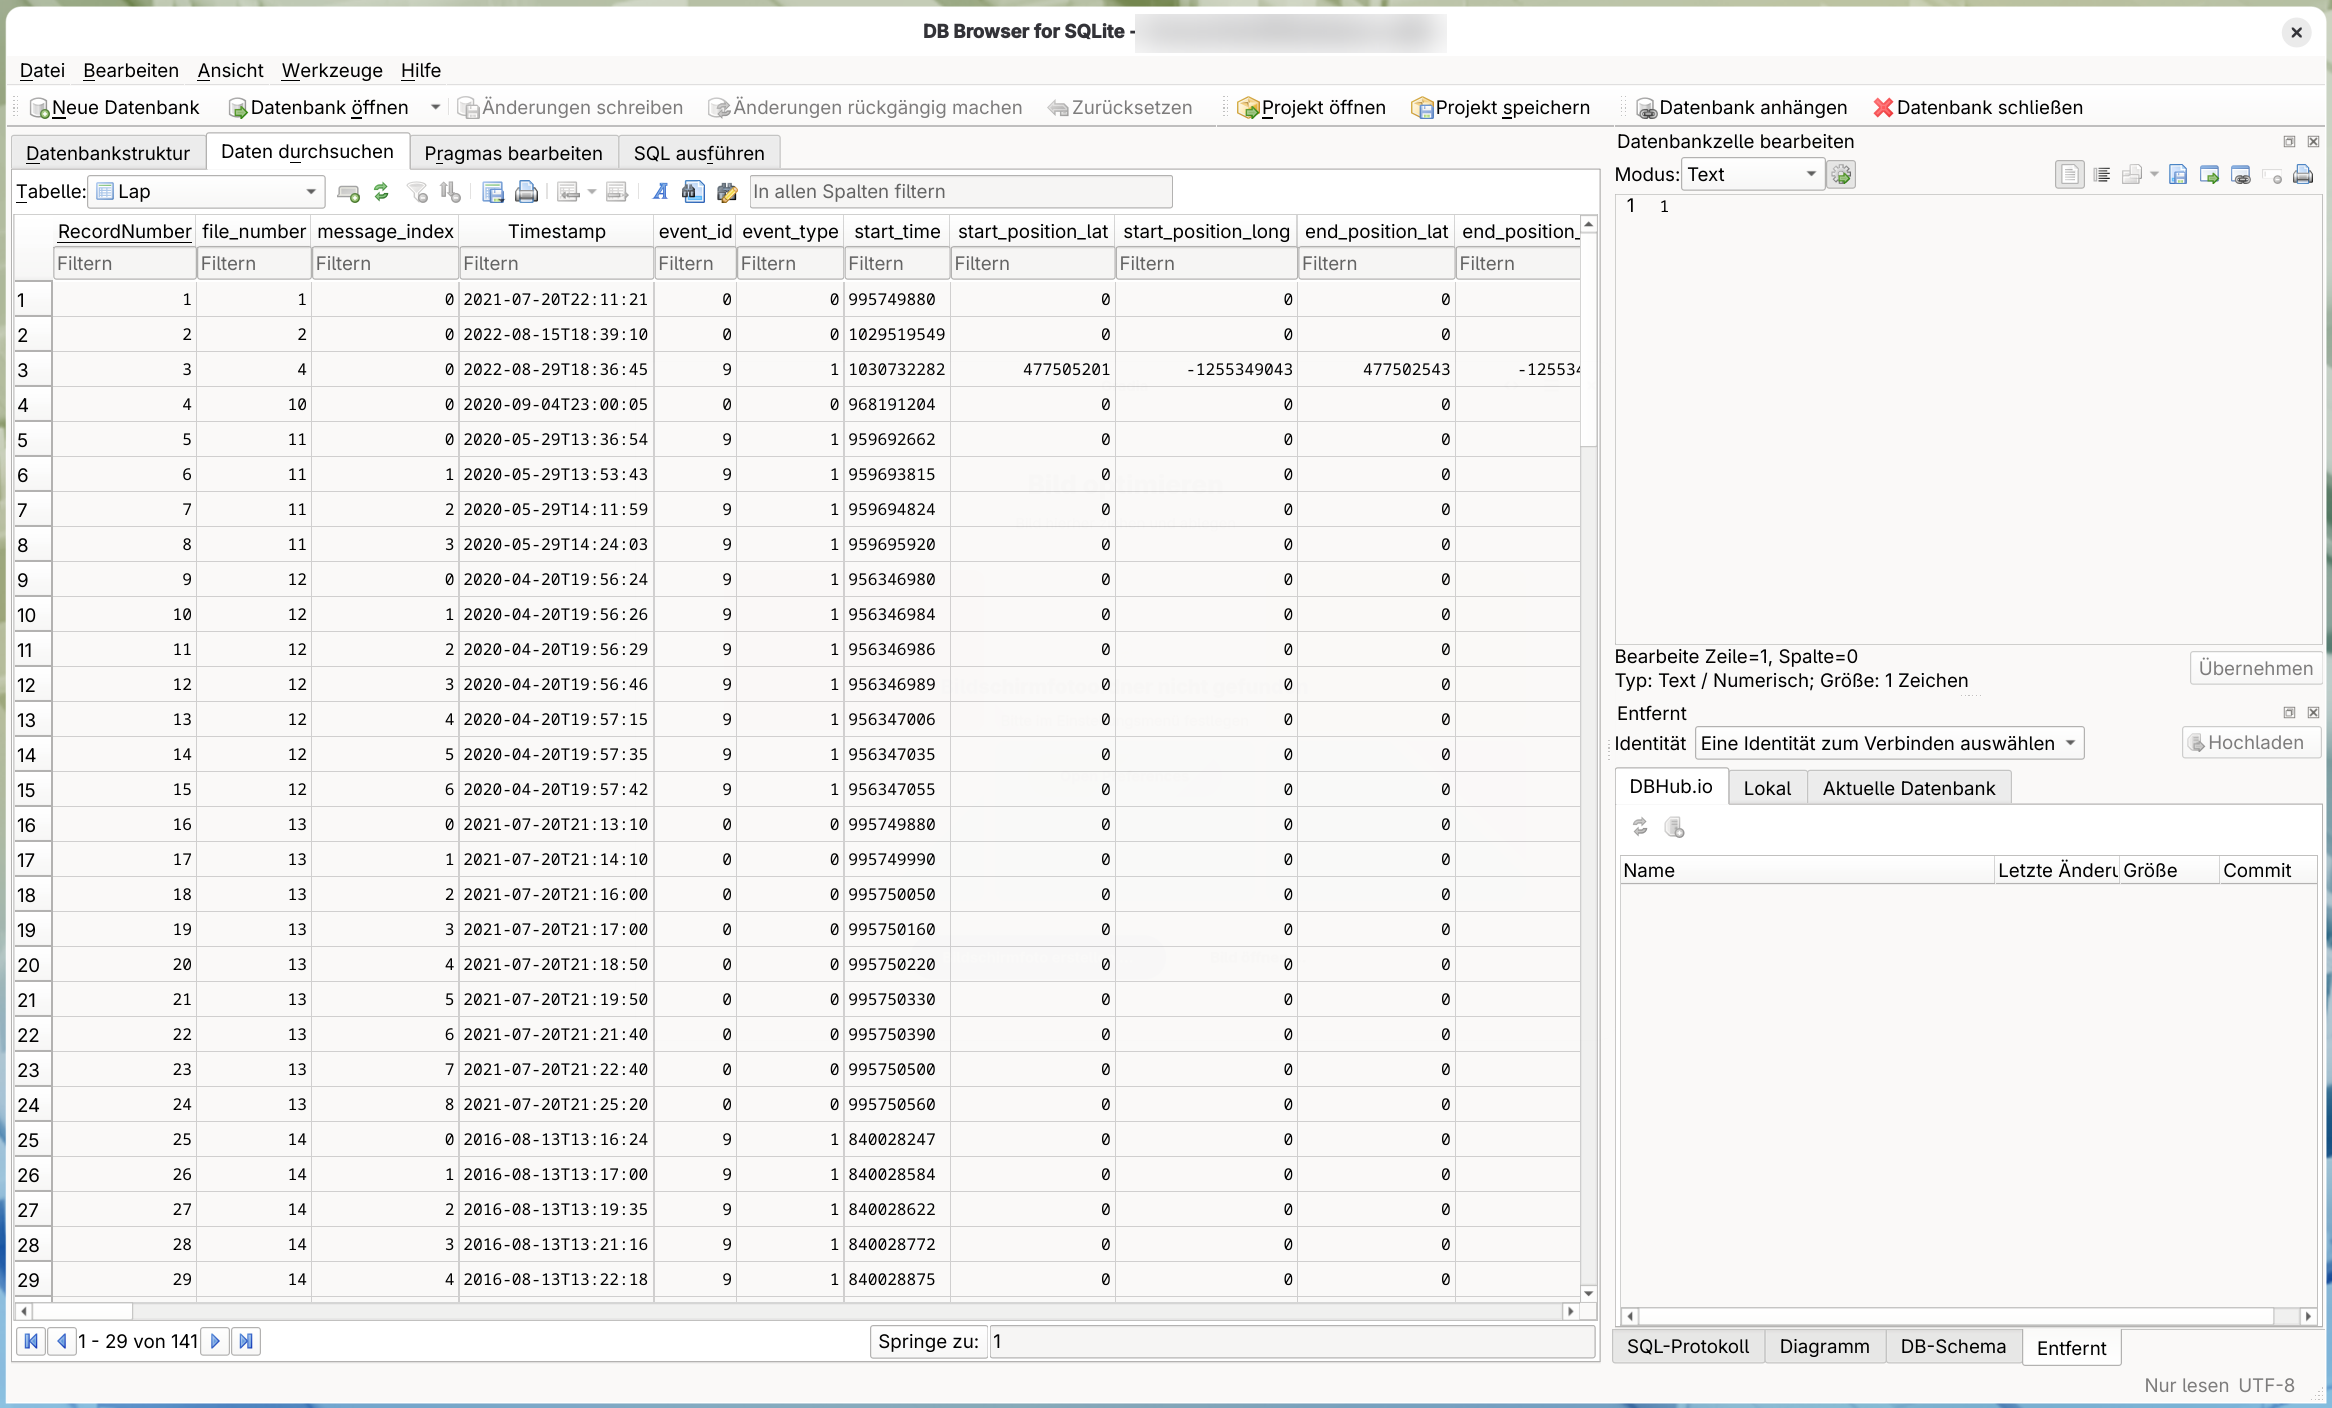Open the Werkzeuge menu
Image resolution: width=2332 pixels, height=1408 pixels.
tap(332, 70)
